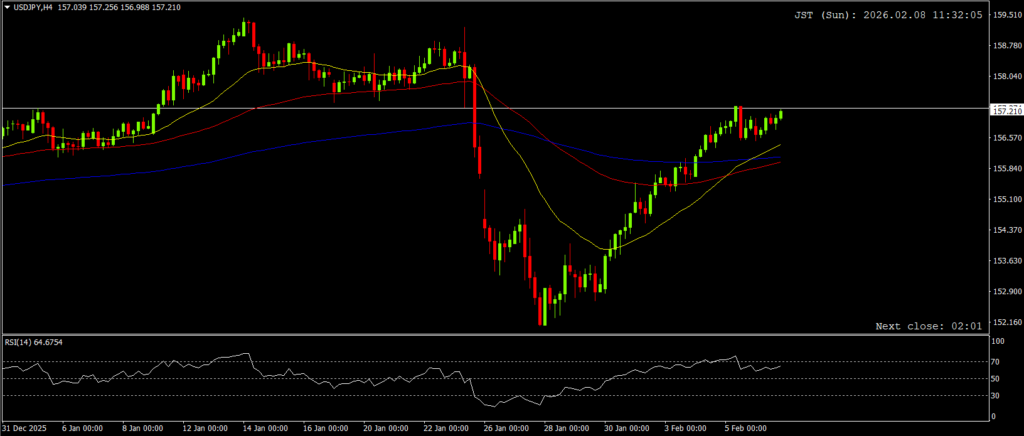
Task: Click the OHLC values in chart header
Action: pyautogui.click(x=119, y=7)
